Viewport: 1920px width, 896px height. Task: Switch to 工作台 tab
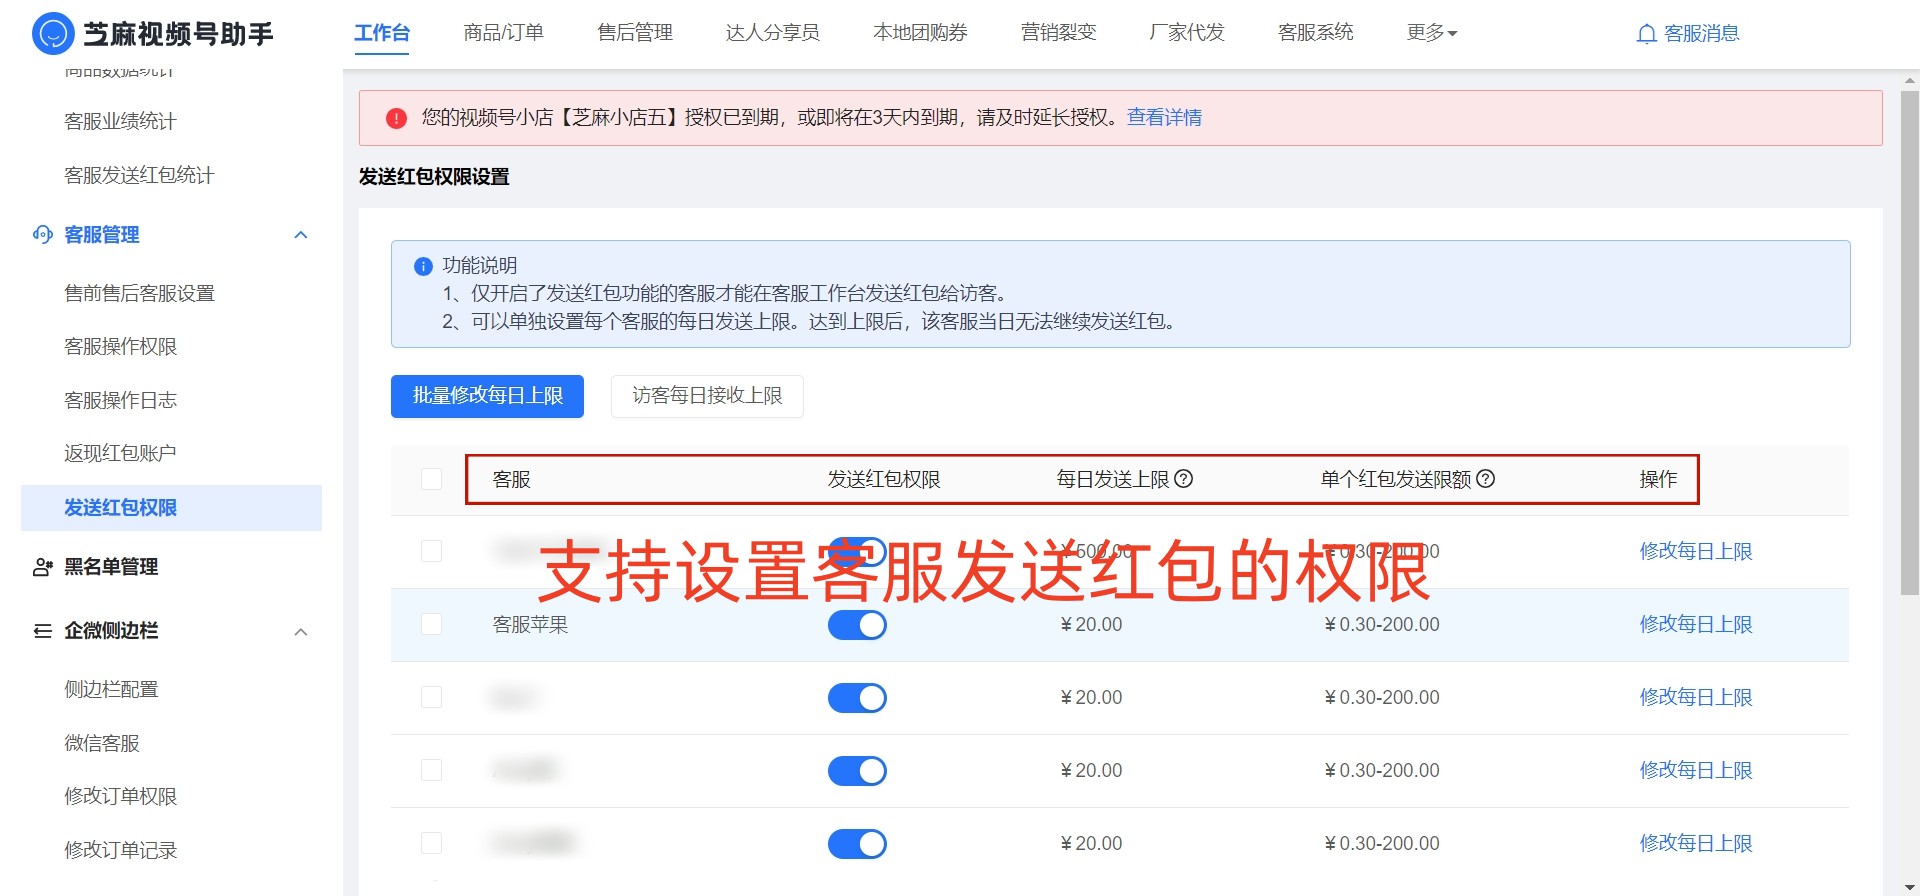click(x=382, y=33)
